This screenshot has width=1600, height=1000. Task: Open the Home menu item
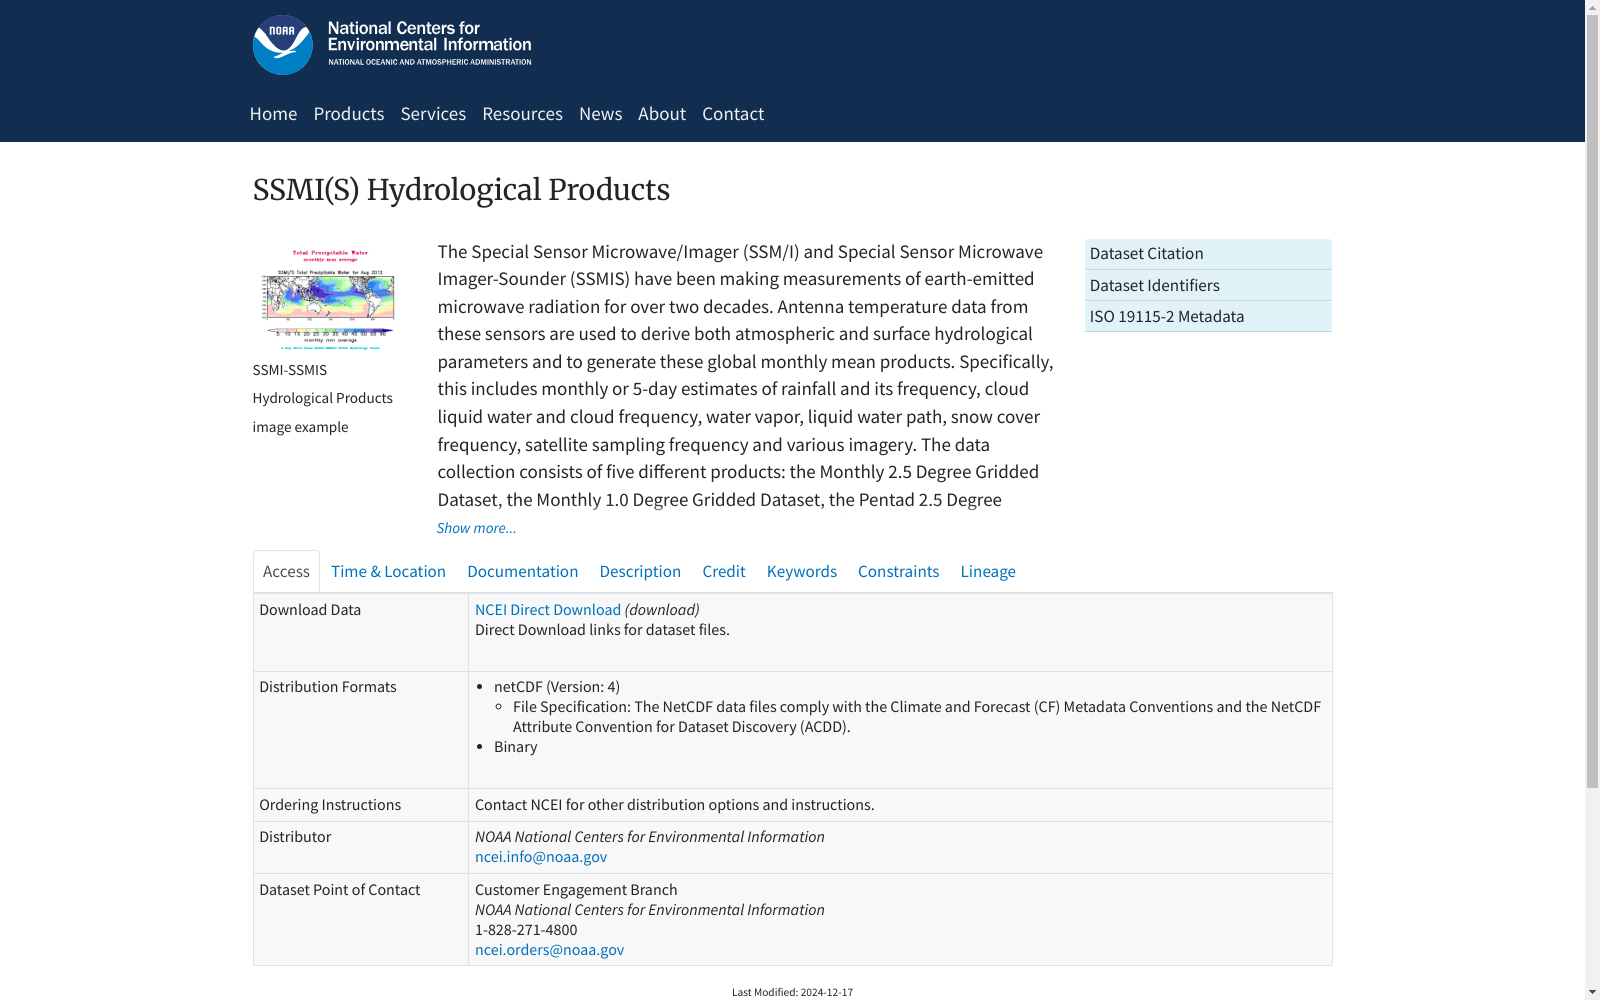[273, 114]
